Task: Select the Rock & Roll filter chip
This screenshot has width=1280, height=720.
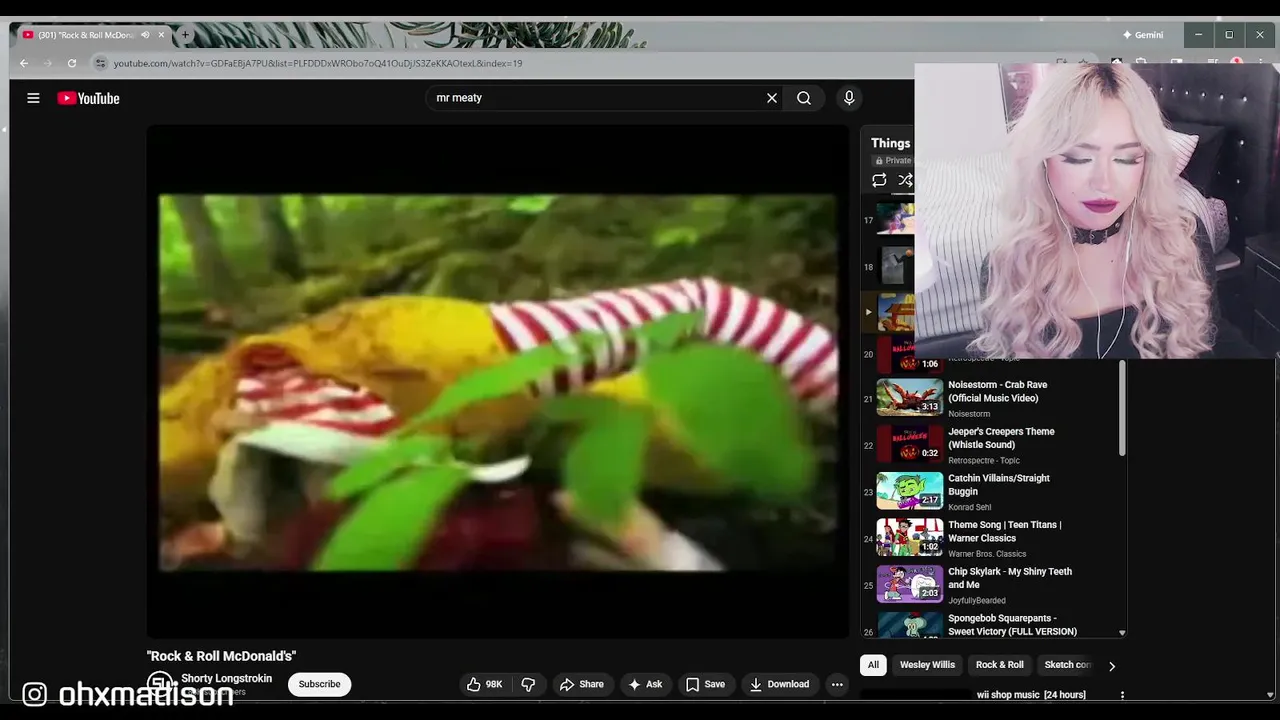Action: coord(1000,665)
